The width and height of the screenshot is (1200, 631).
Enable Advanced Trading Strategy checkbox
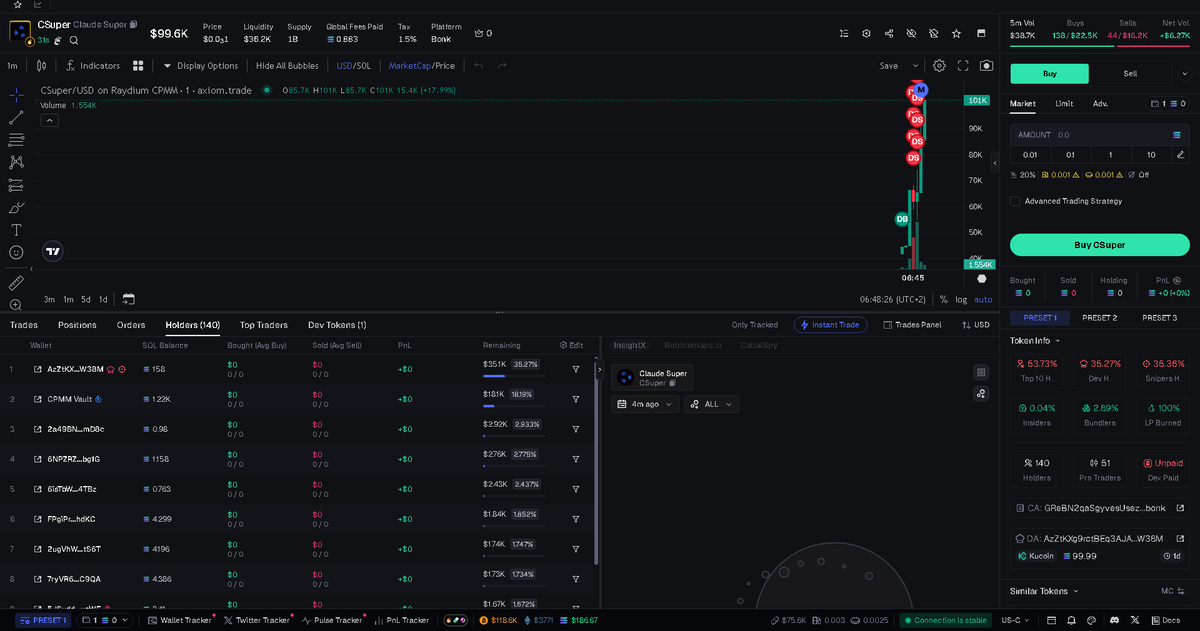pos(1015,201)
